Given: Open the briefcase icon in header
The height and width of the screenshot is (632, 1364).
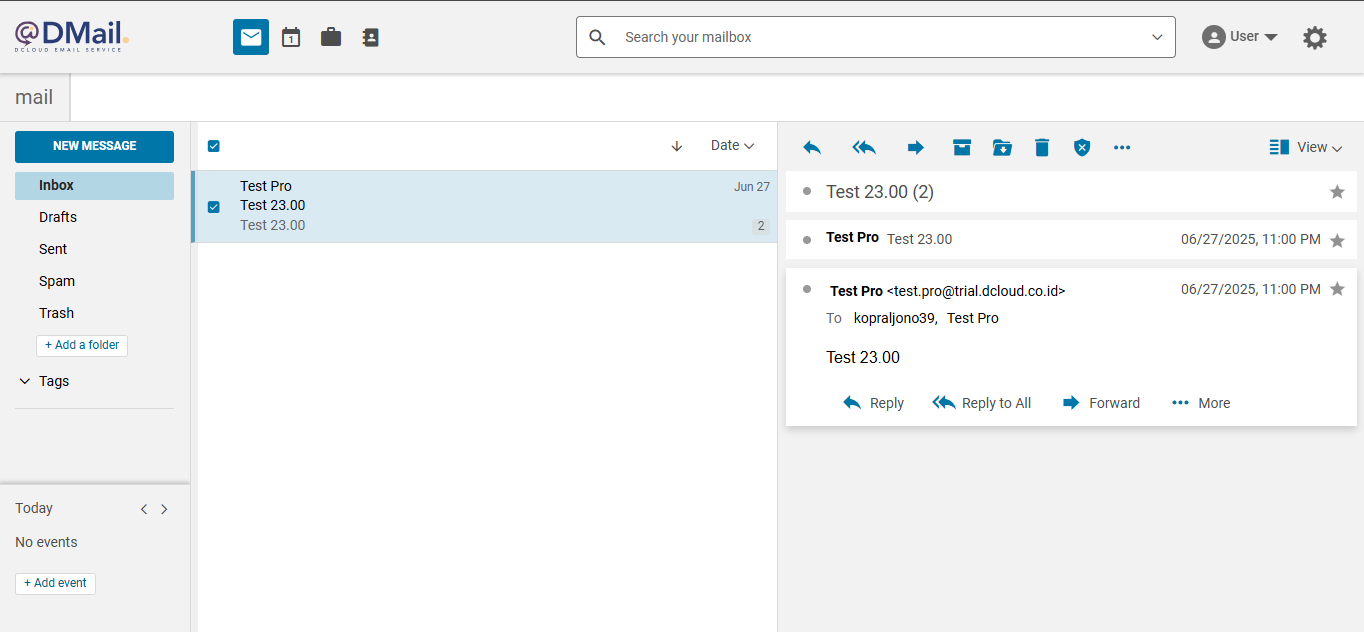Looking at the screenshot, I should tap(331, 37).
